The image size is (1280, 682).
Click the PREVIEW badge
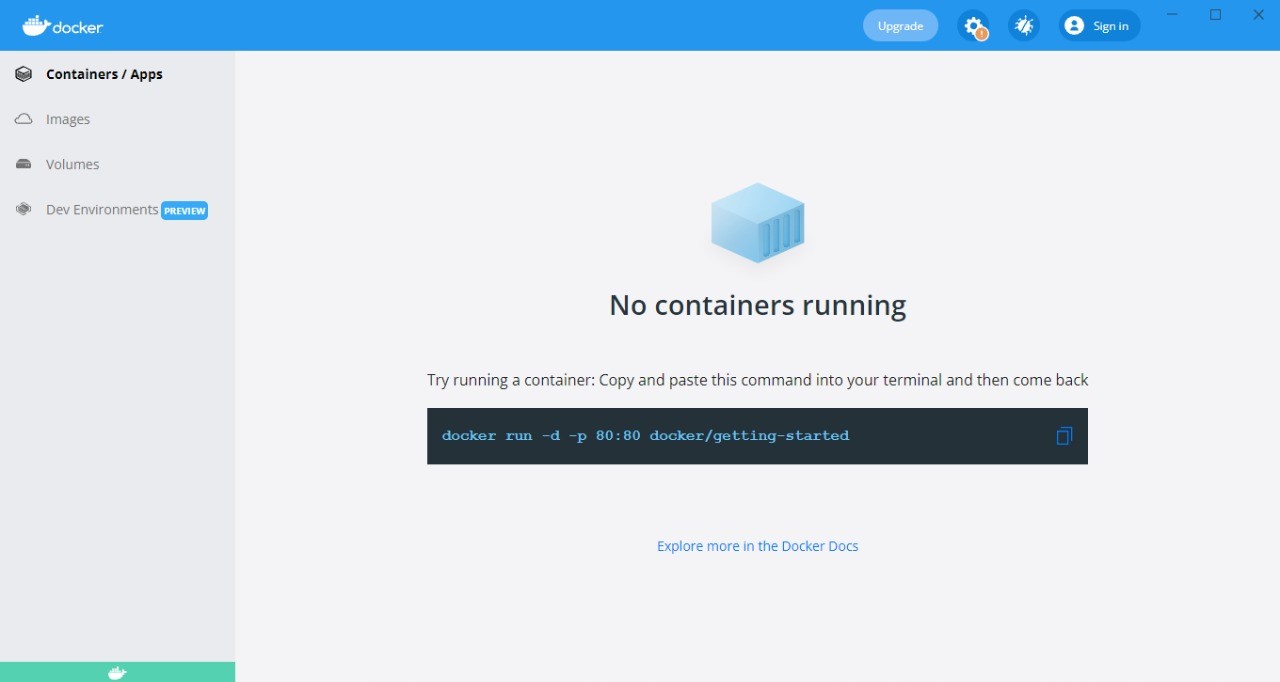[184, 211]
